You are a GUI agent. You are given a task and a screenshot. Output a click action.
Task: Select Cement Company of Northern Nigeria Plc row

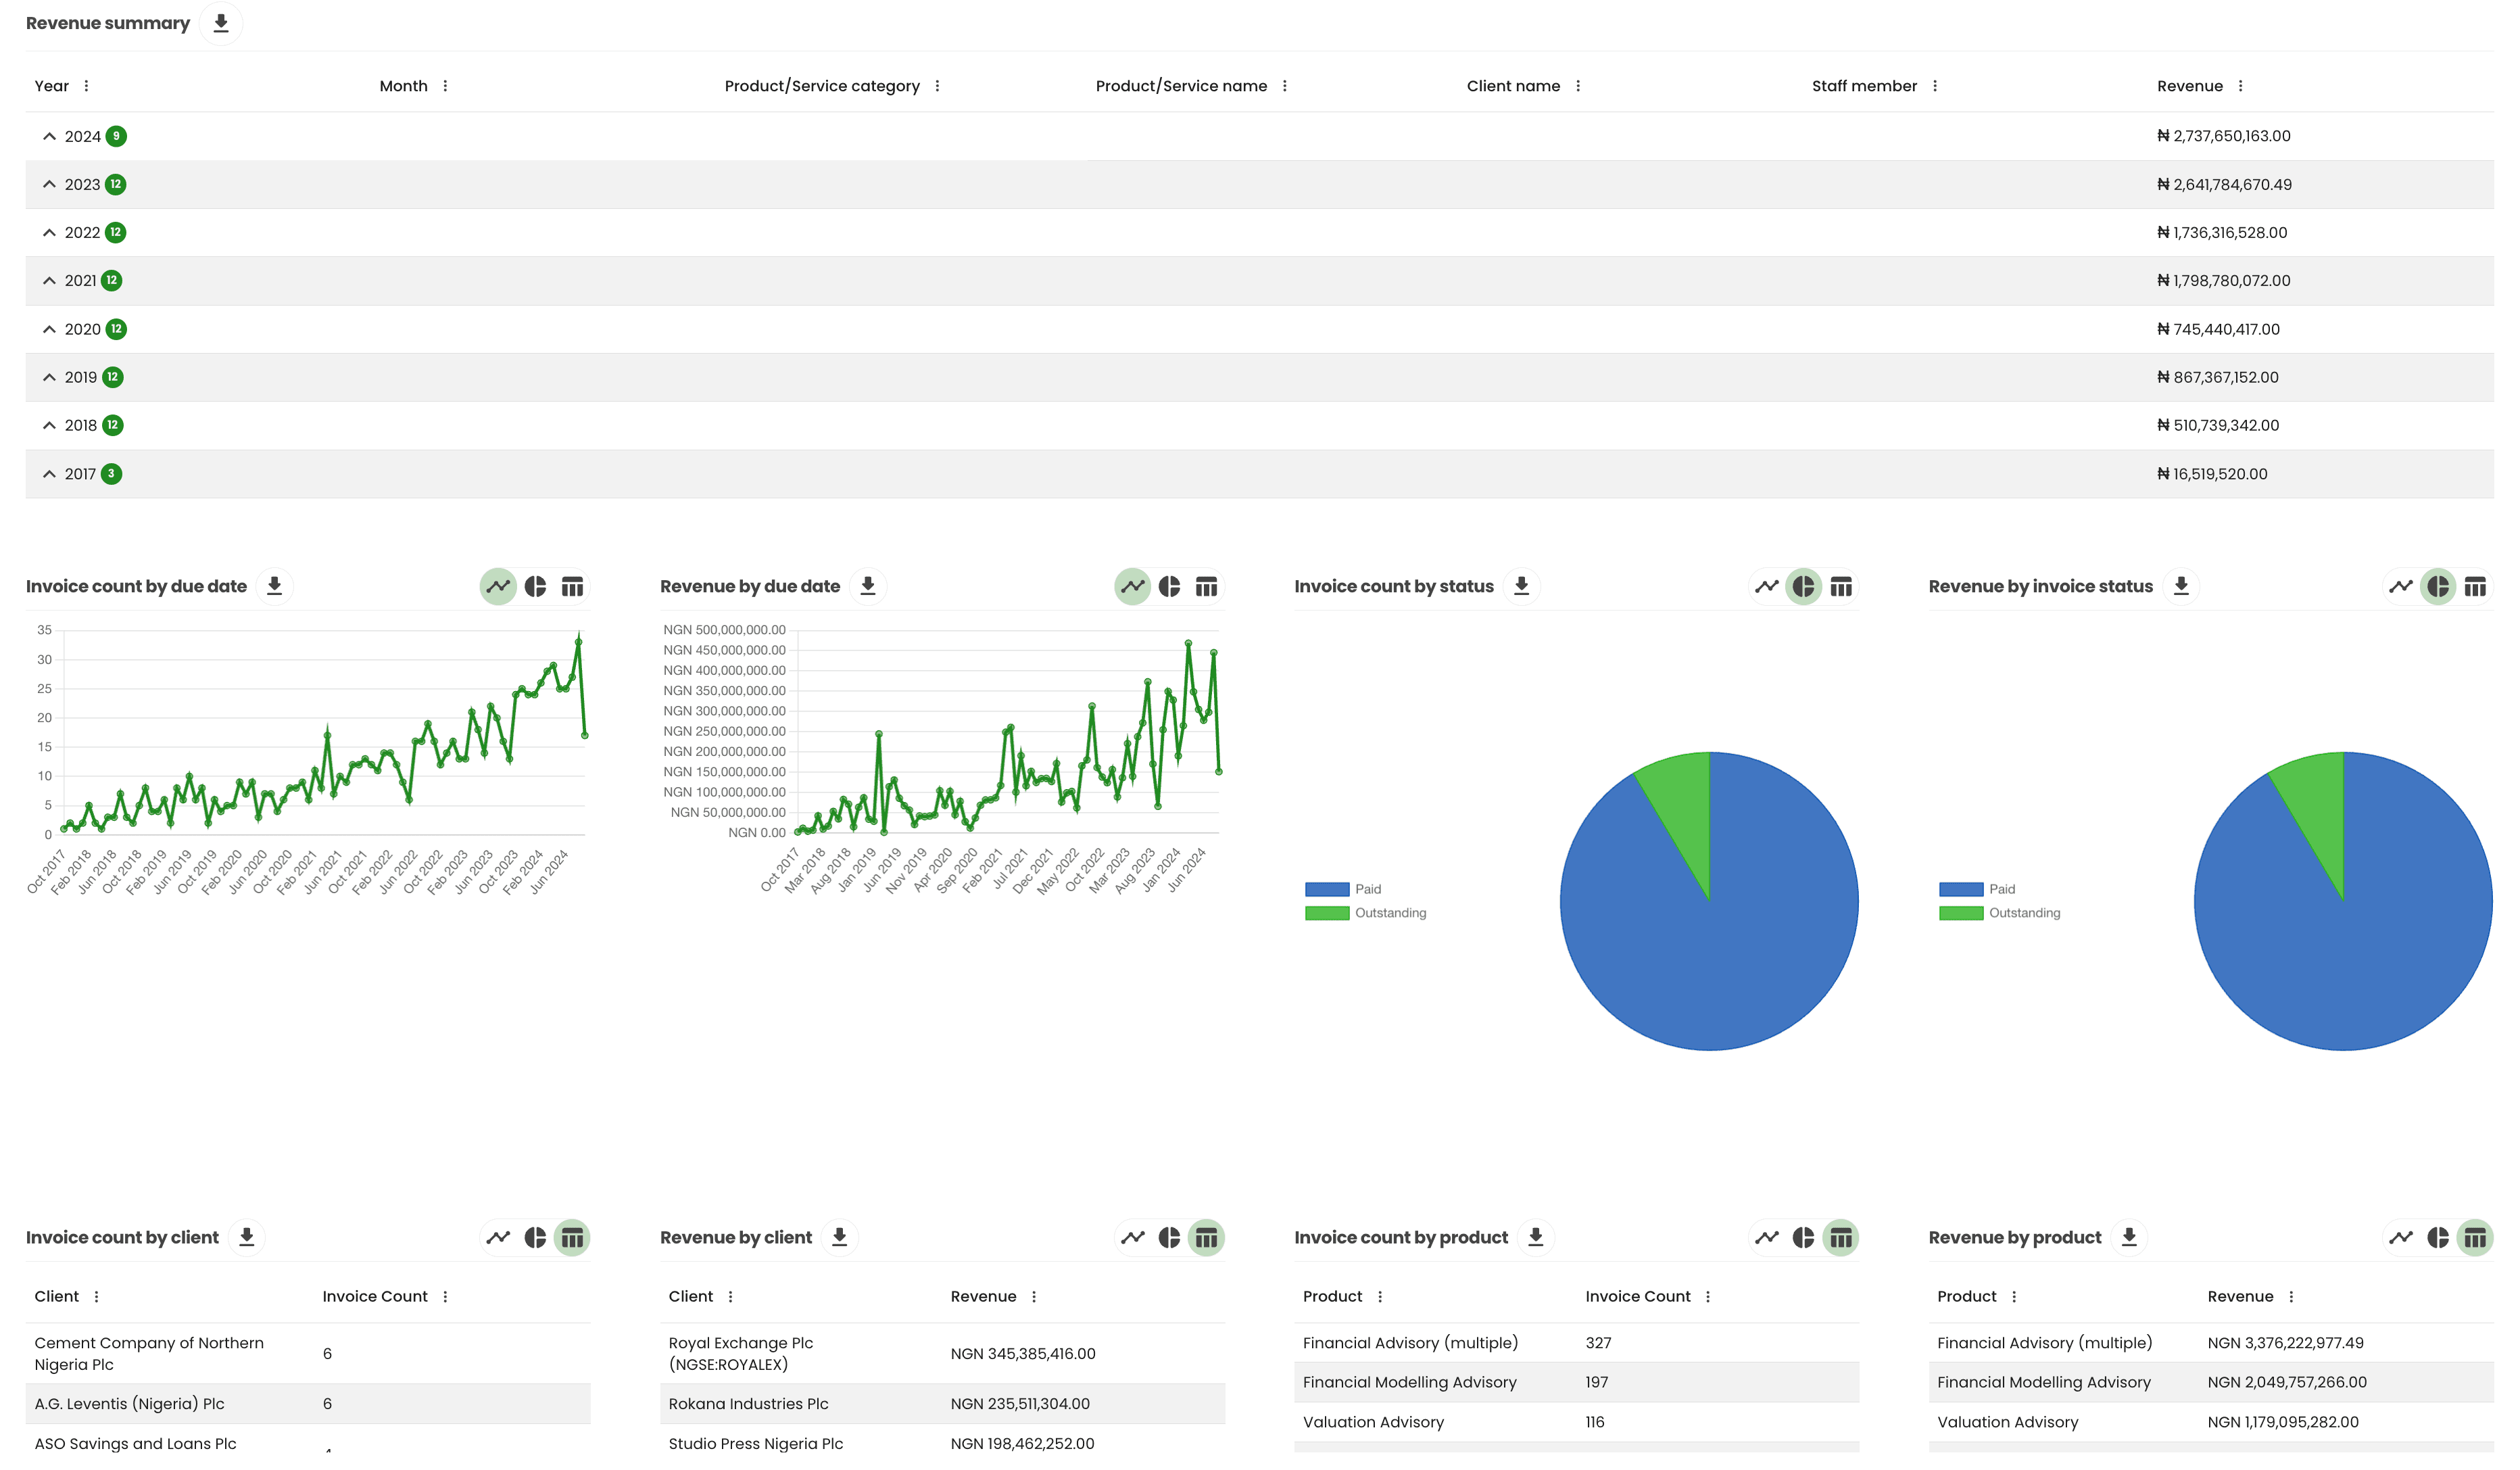pos(308,1354)
